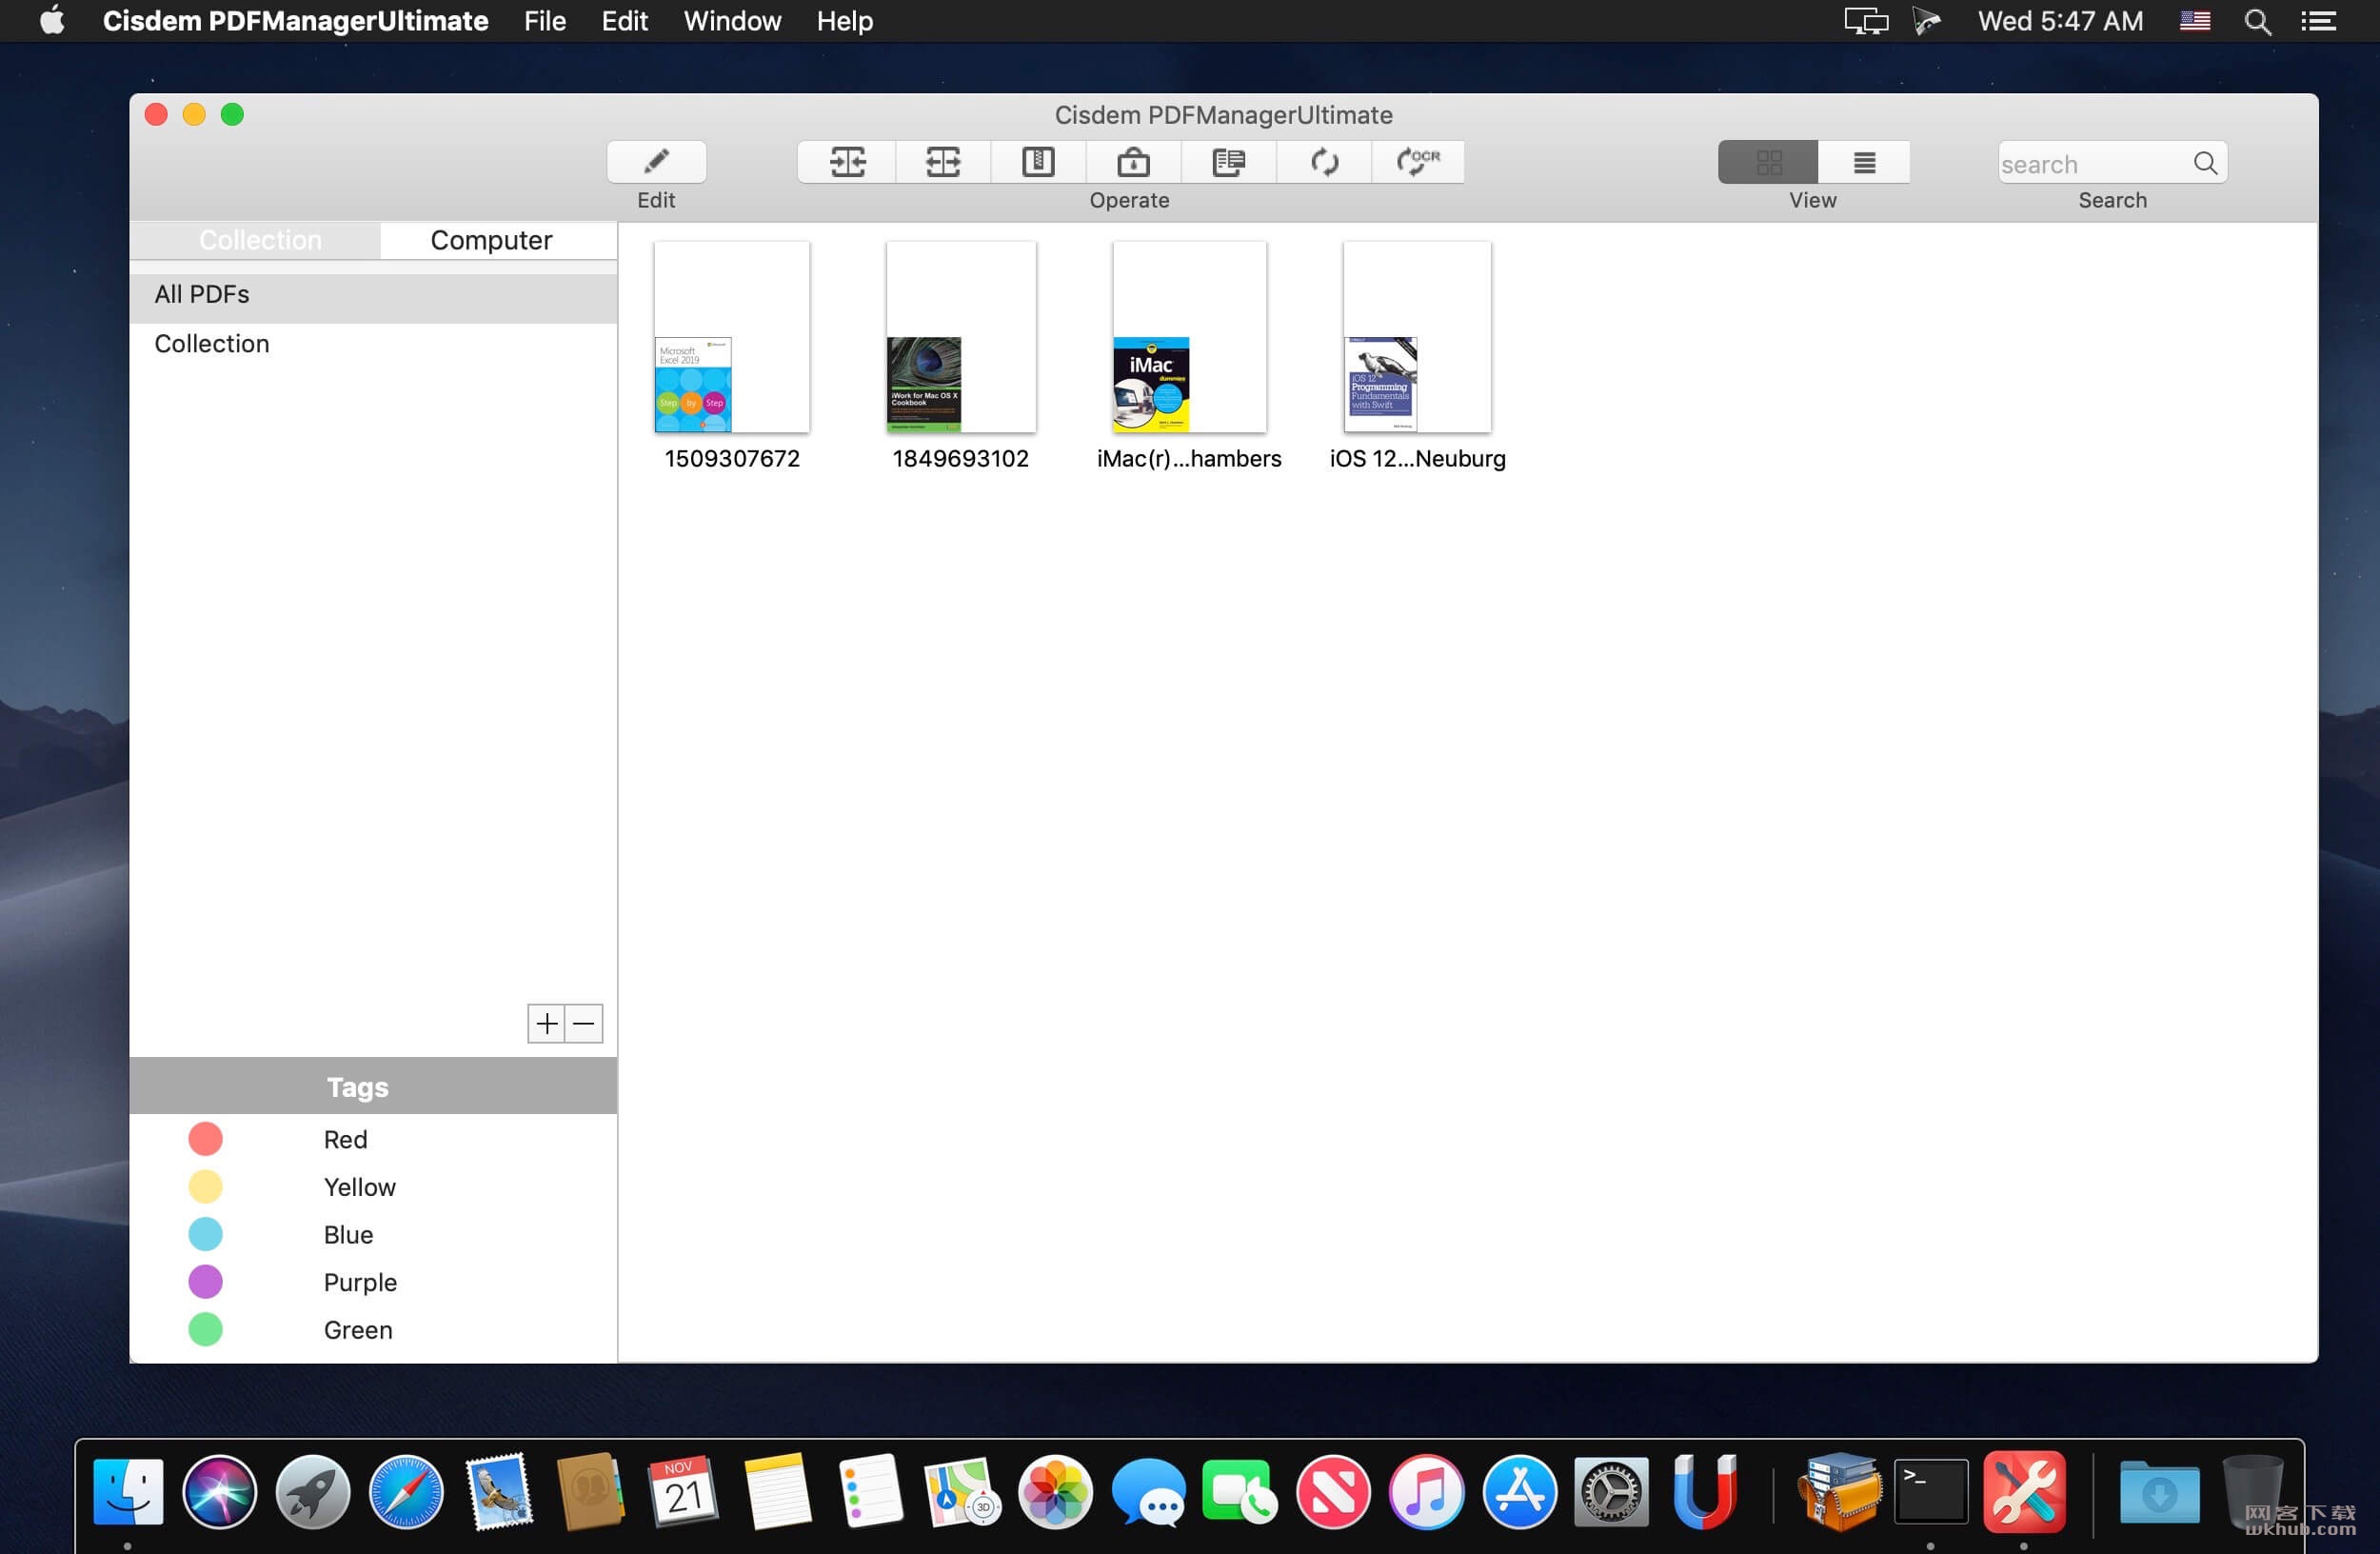Screen dimensions: 2380x1554
Task: Click the date and time display
Action: 2060,21
